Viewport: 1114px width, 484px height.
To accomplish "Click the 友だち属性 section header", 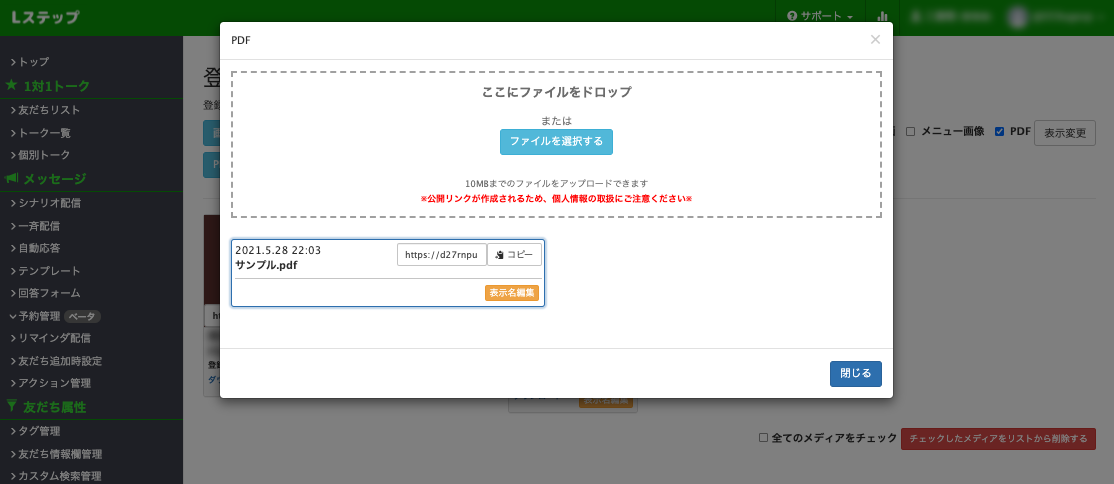I will pyautogui.click(x=55, y=407).
